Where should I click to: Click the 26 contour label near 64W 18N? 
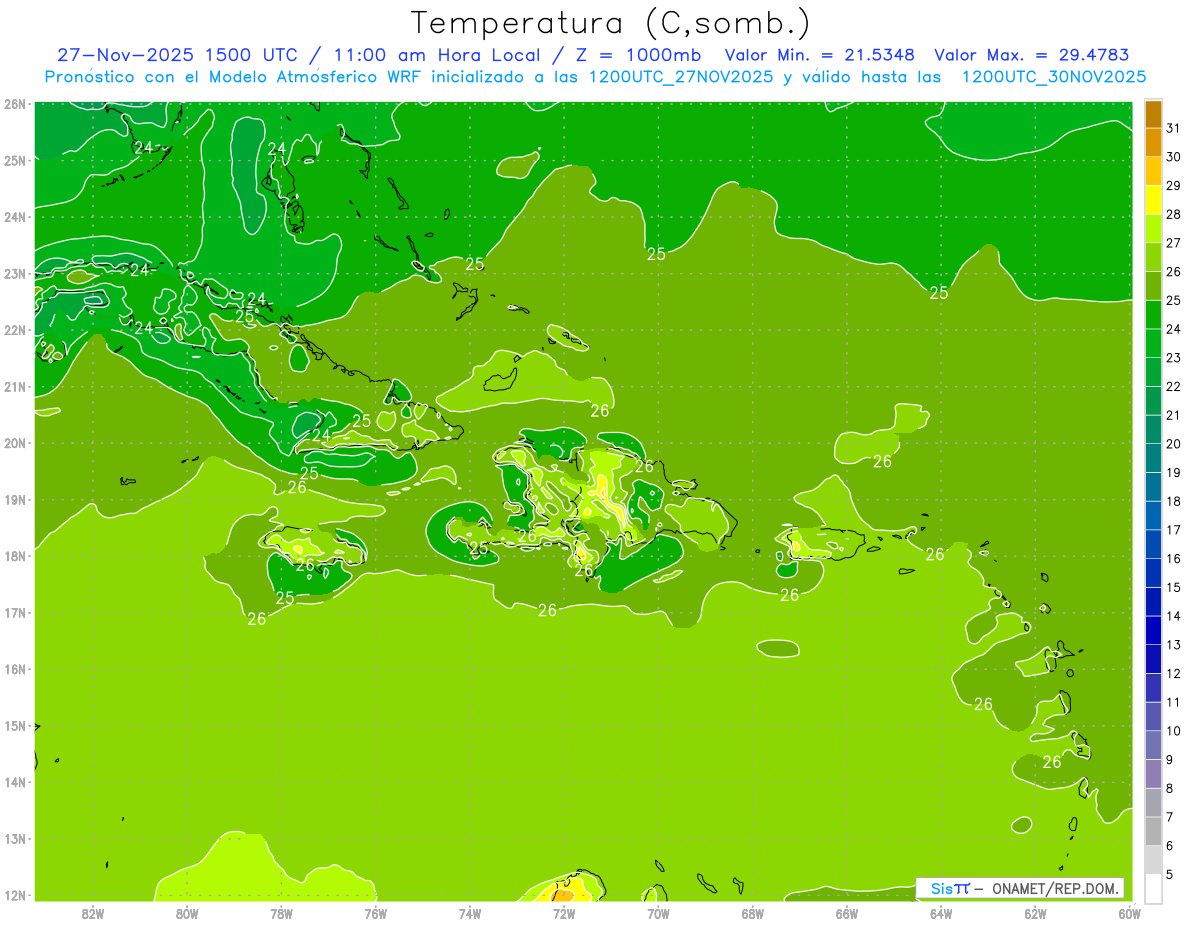pyautogui.click(x=935, y=554)
